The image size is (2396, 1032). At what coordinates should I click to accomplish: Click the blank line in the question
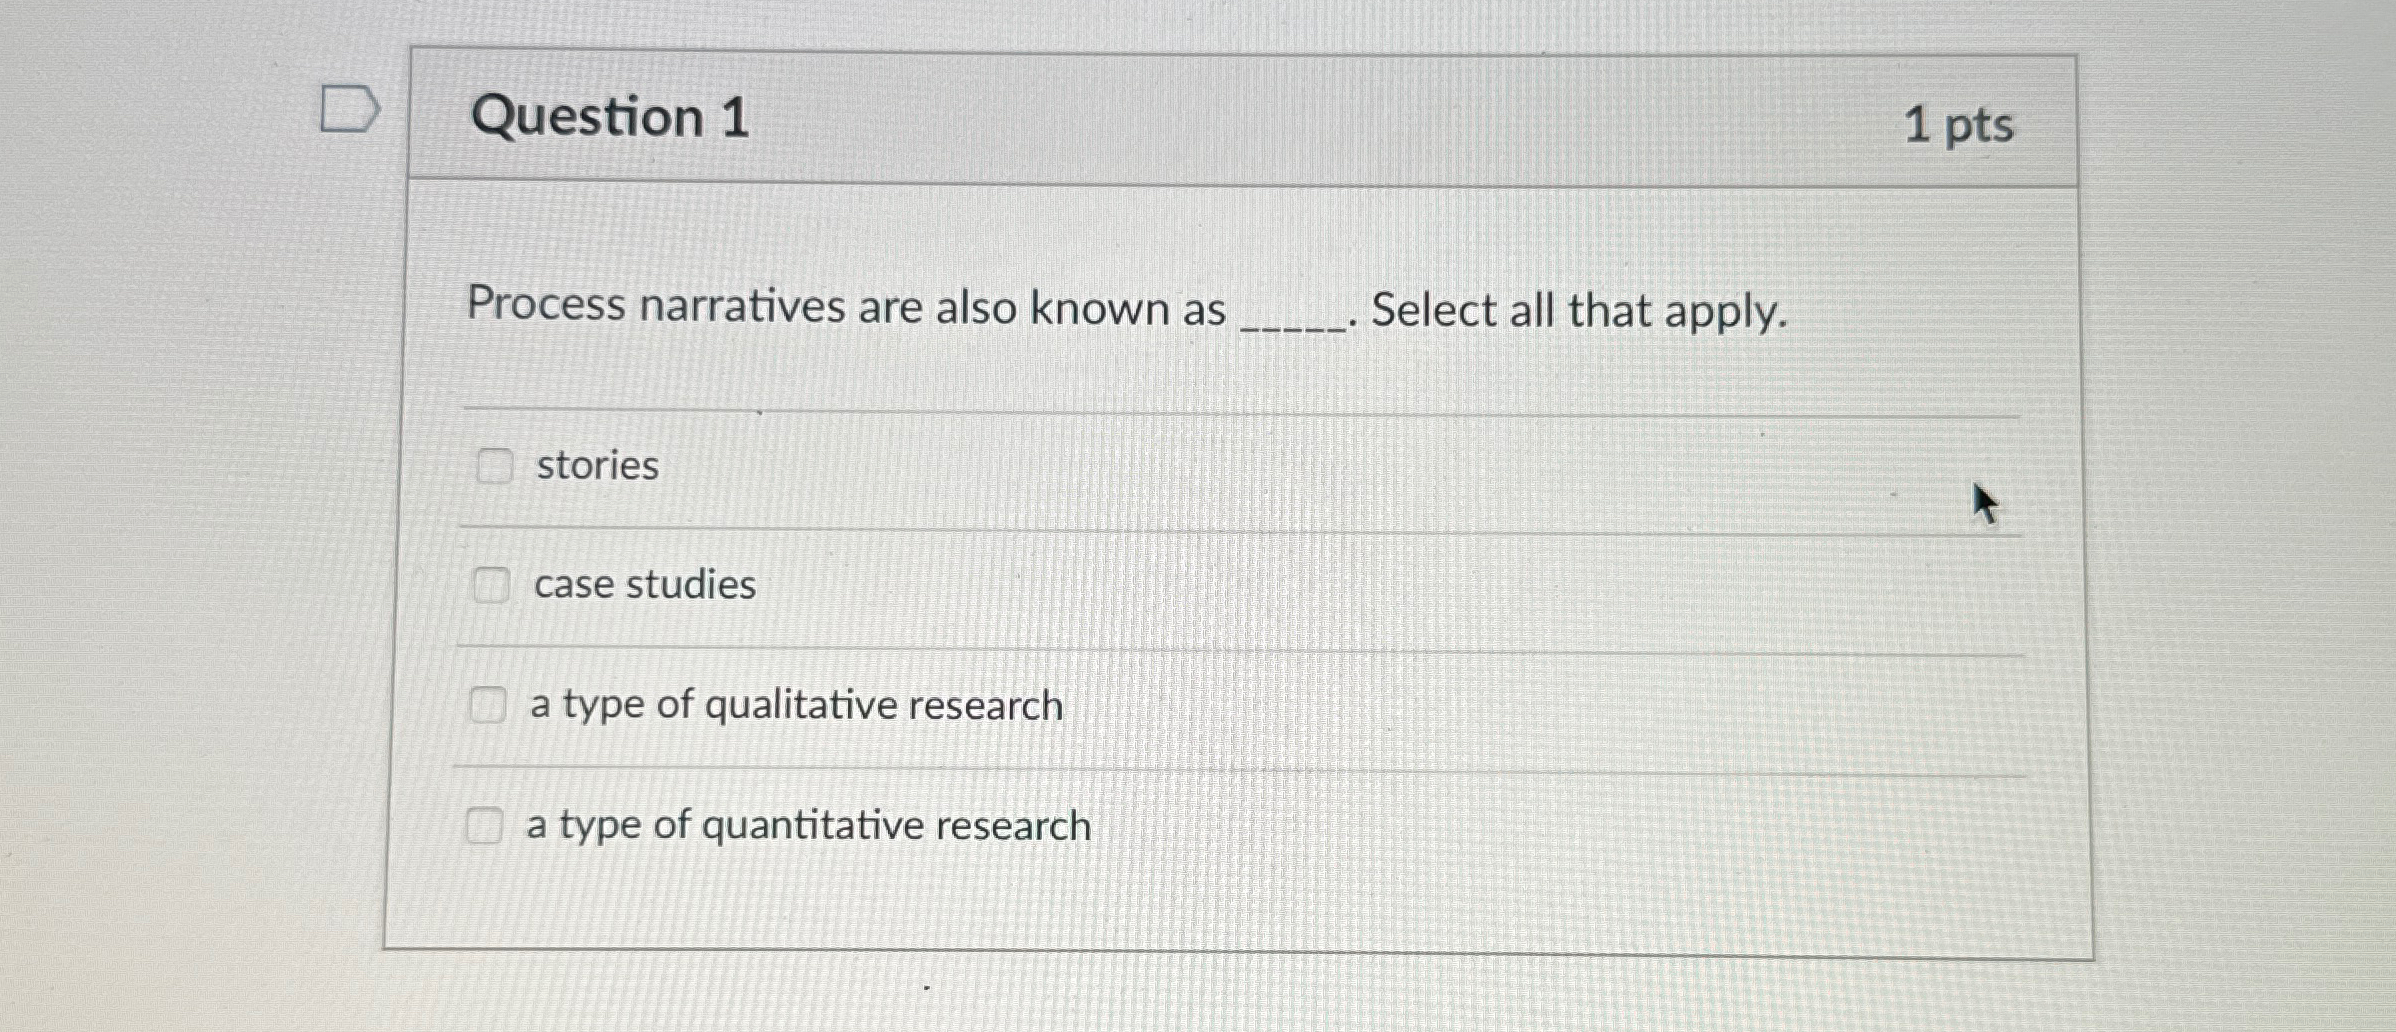(x=1290, y=318)
